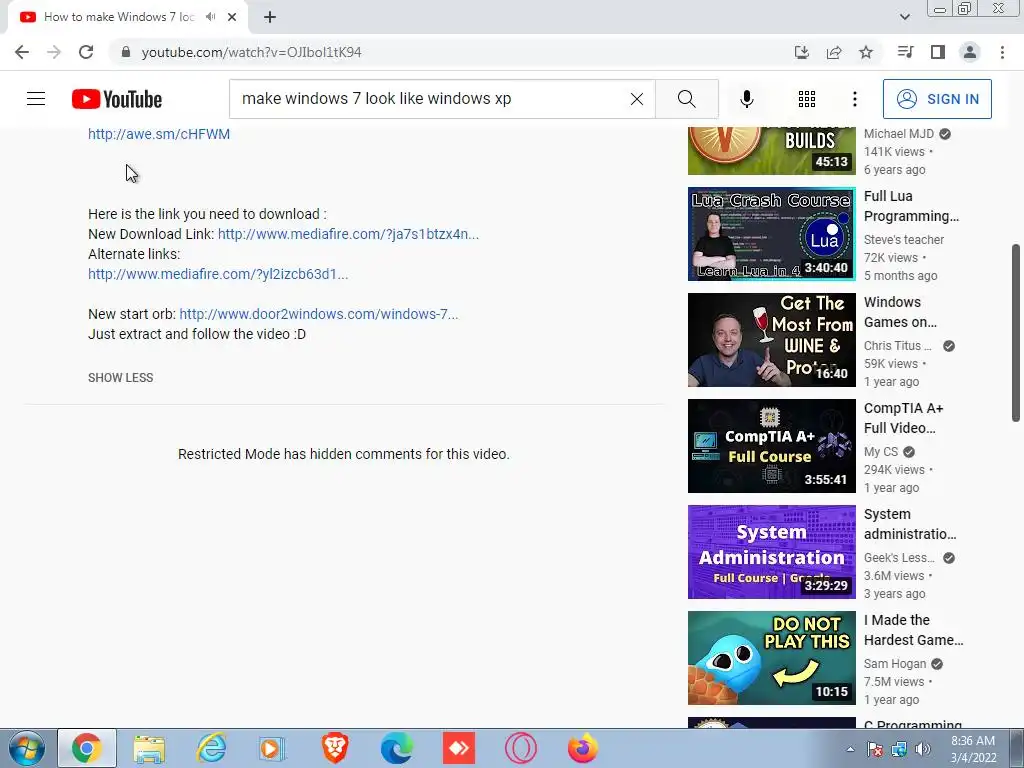The image size is (1024, 768).
Task: Visit the My CS channel name
Action: (881, 451)
